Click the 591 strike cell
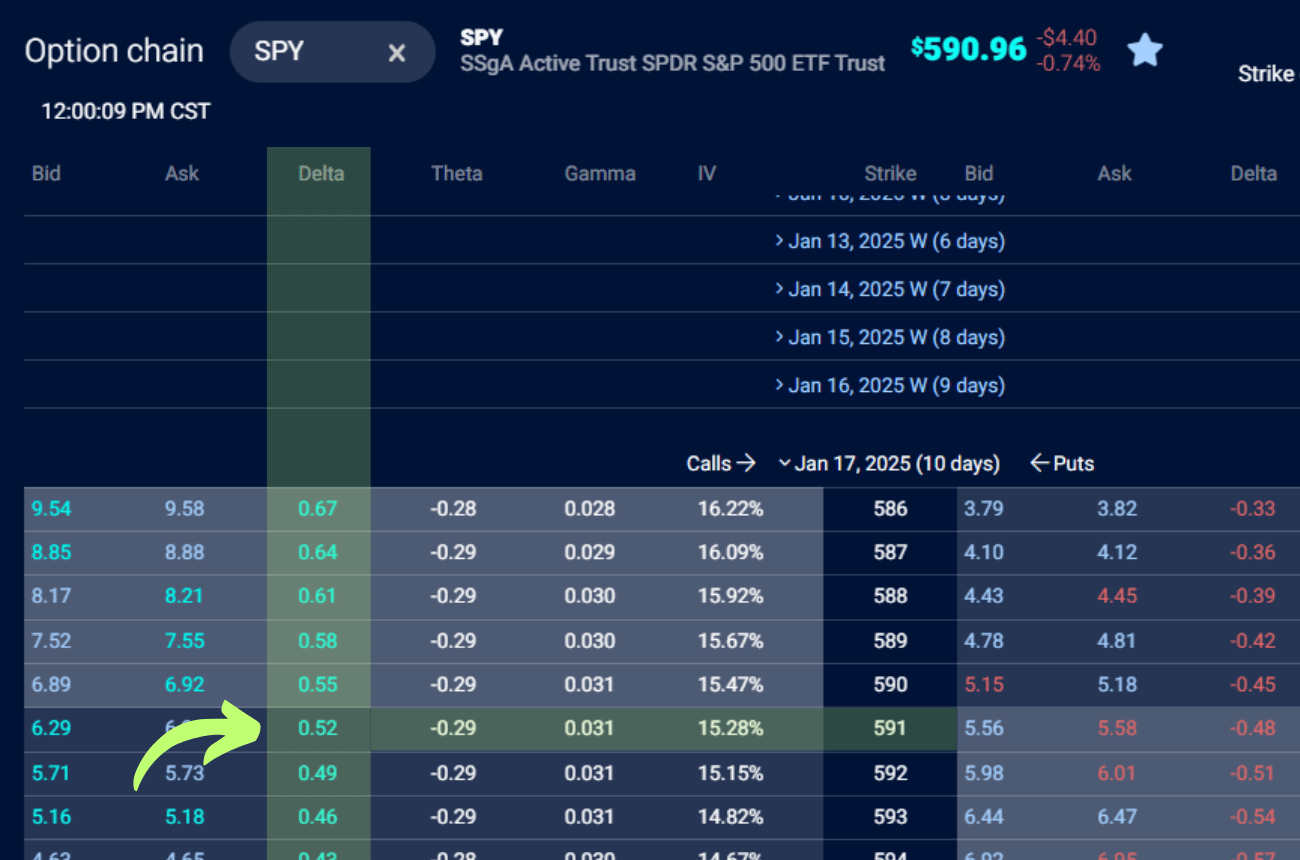 [x=890, y=728]
